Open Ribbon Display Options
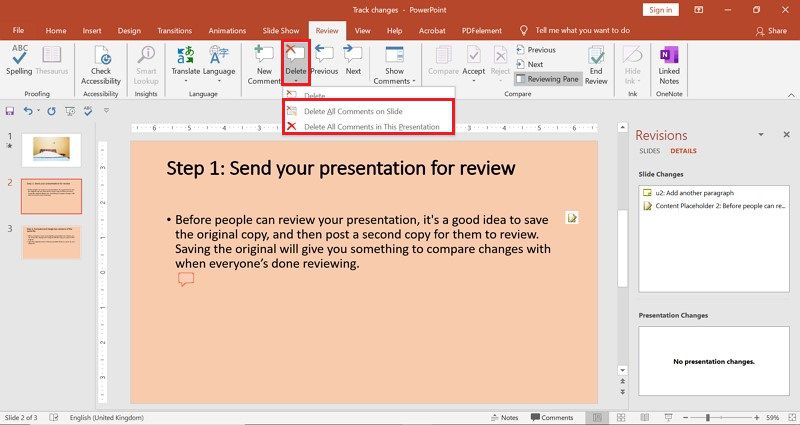 pos(699,10)
